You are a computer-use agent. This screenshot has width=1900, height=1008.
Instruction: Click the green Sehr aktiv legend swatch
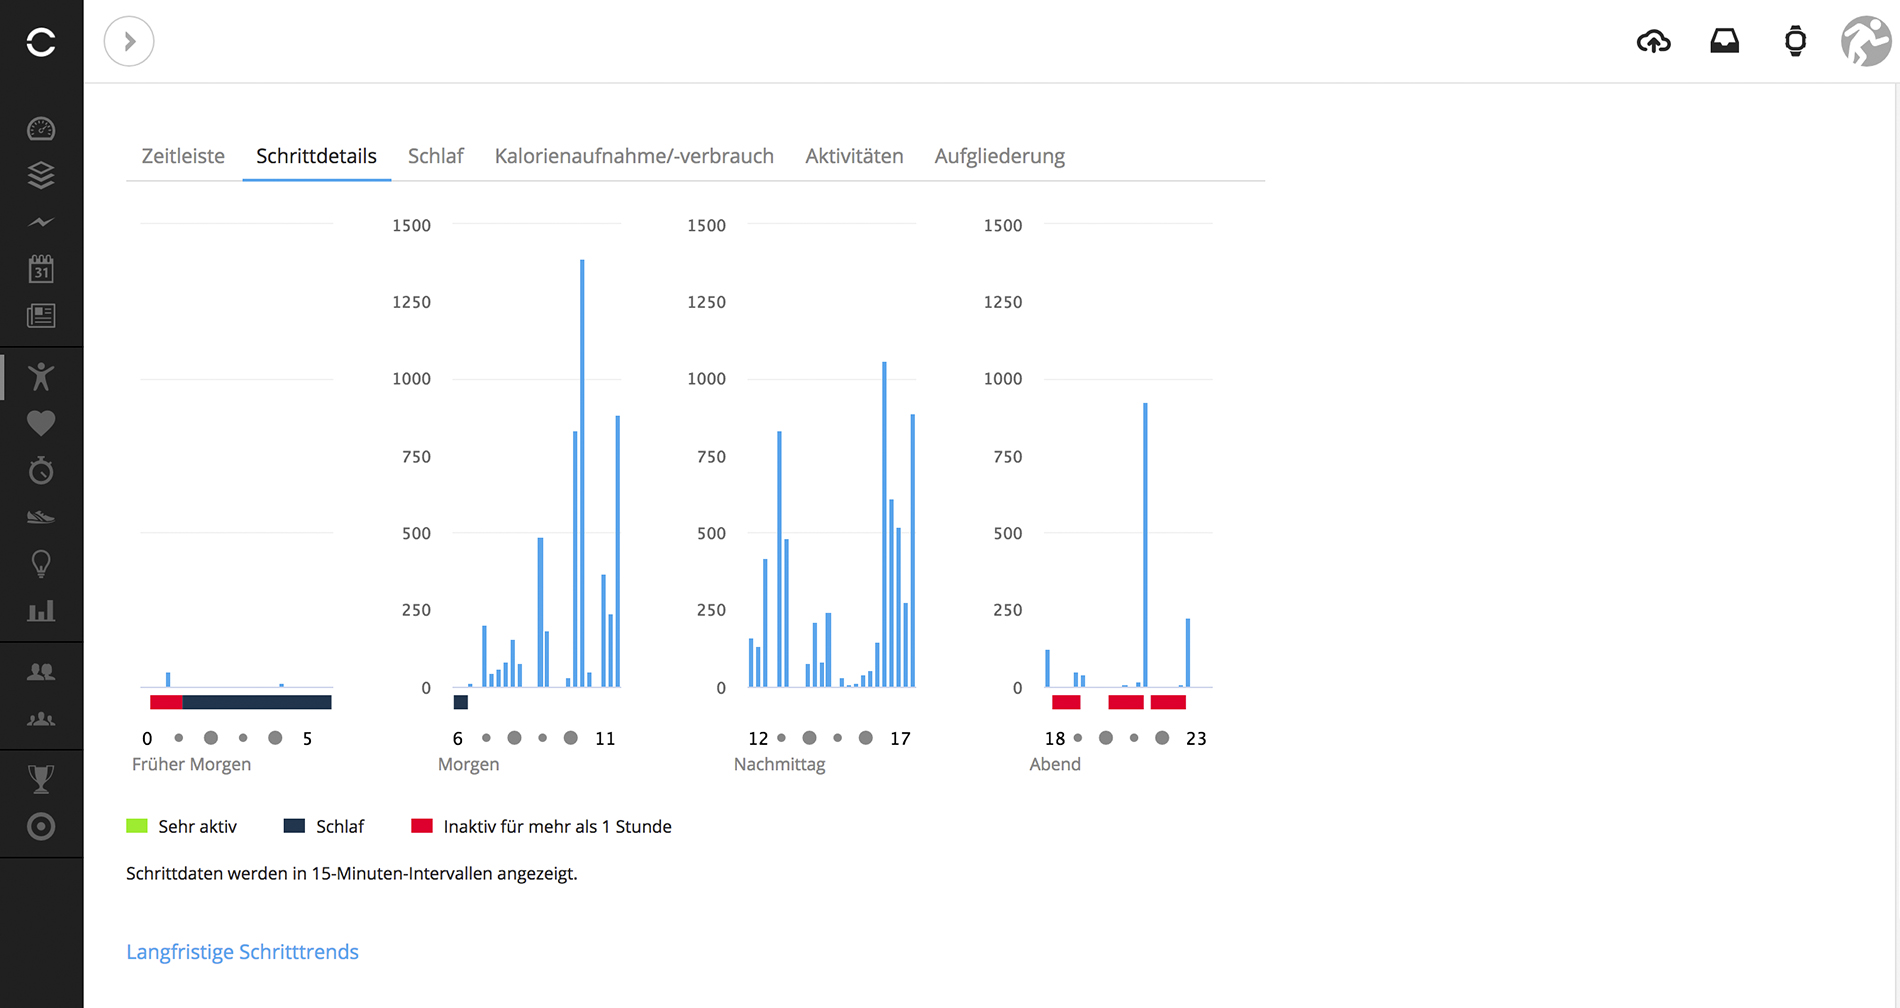(x=137, y=826)
